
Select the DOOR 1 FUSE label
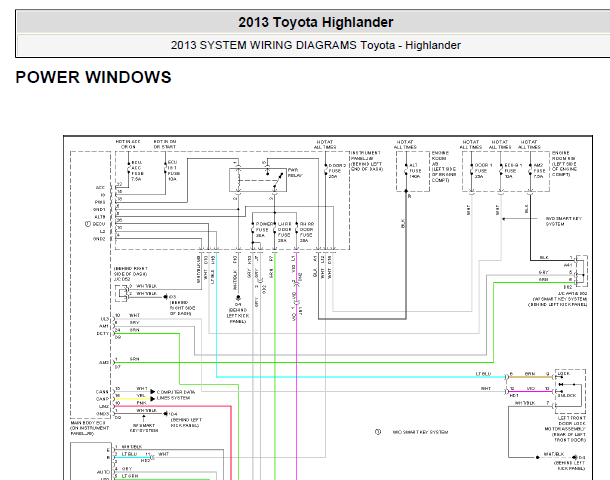pos(483,171)
